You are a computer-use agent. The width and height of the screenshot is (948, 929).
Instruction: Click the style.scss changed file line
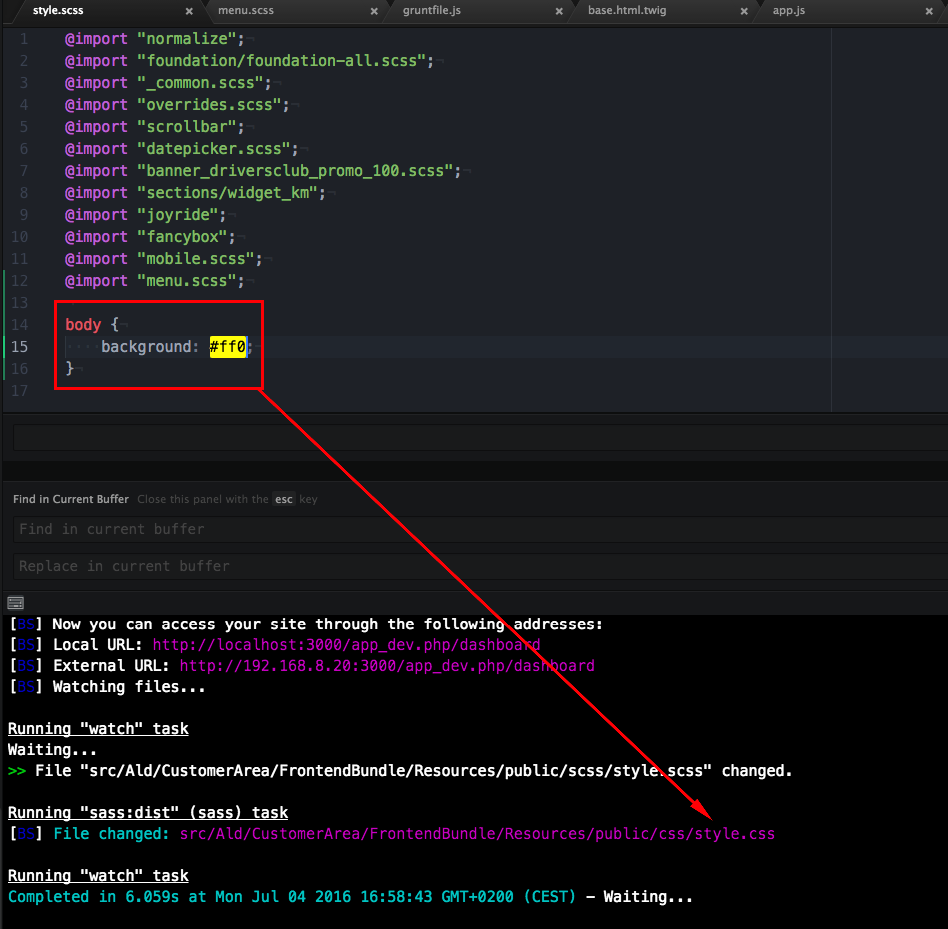(x=400, y=771)
